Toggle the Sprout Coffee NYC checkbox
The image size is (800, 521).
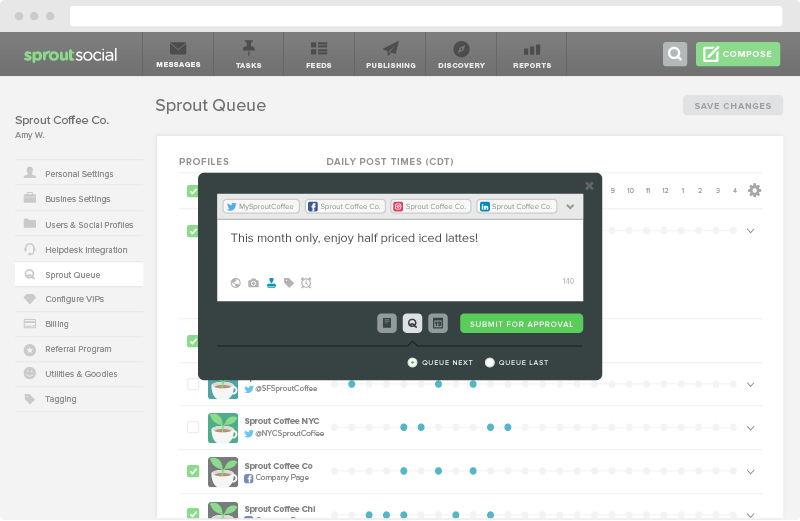pyautogui.click(x=193, y=427)
